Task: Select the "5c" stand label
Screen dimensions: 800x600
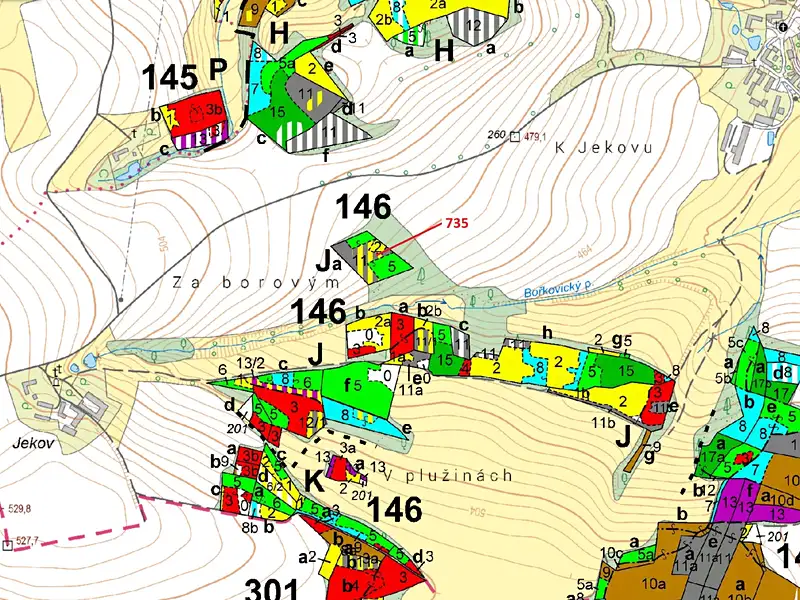Action: coord(736,343)
